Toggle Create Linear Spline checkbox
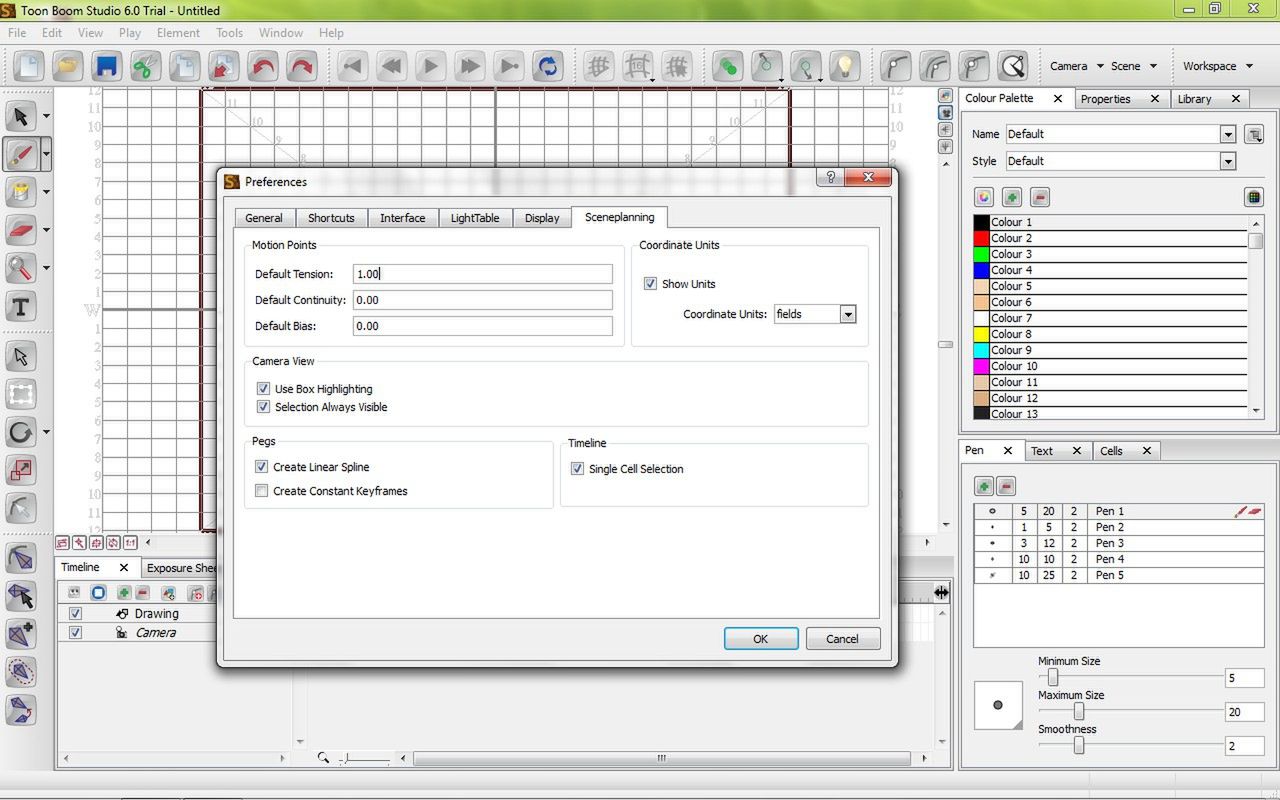This screenshot has height=800, width=1280. 261,467
